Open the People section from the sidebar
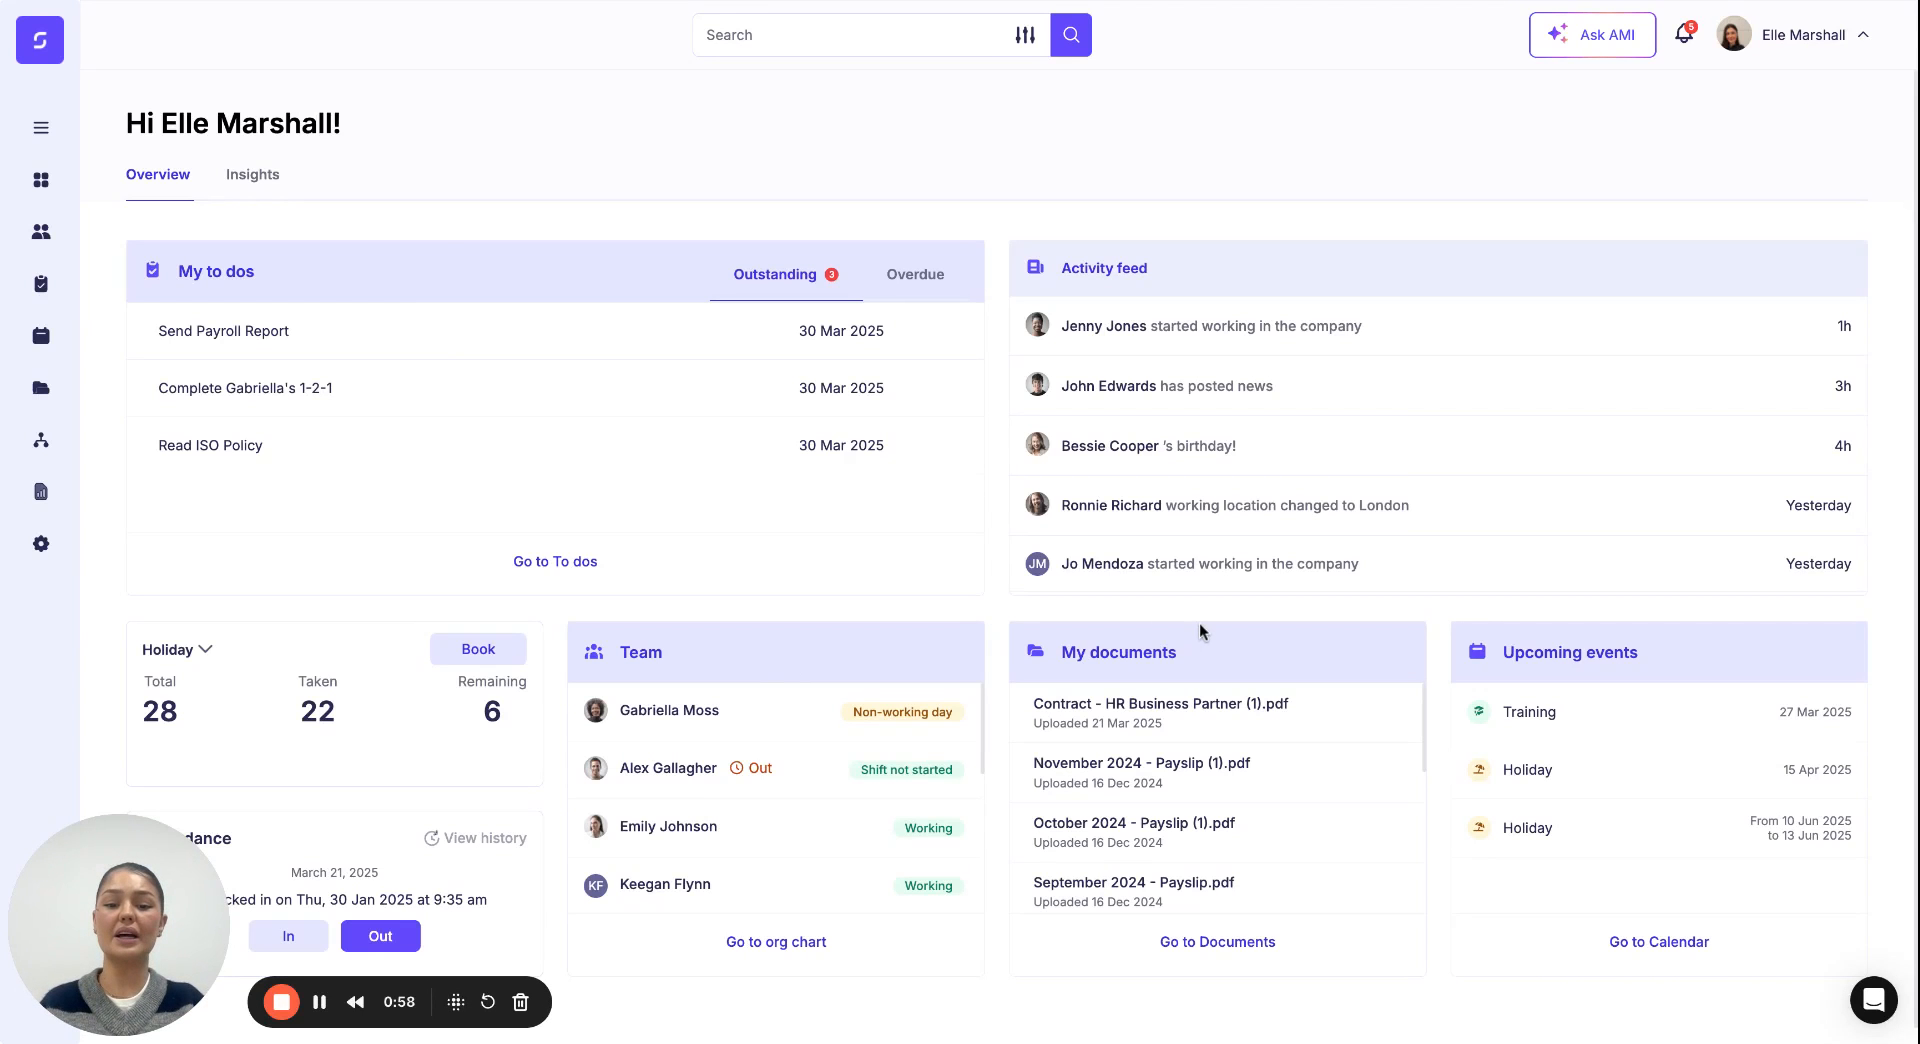The width and height of the screenshot is (1920, 1044). click(40, 231)
